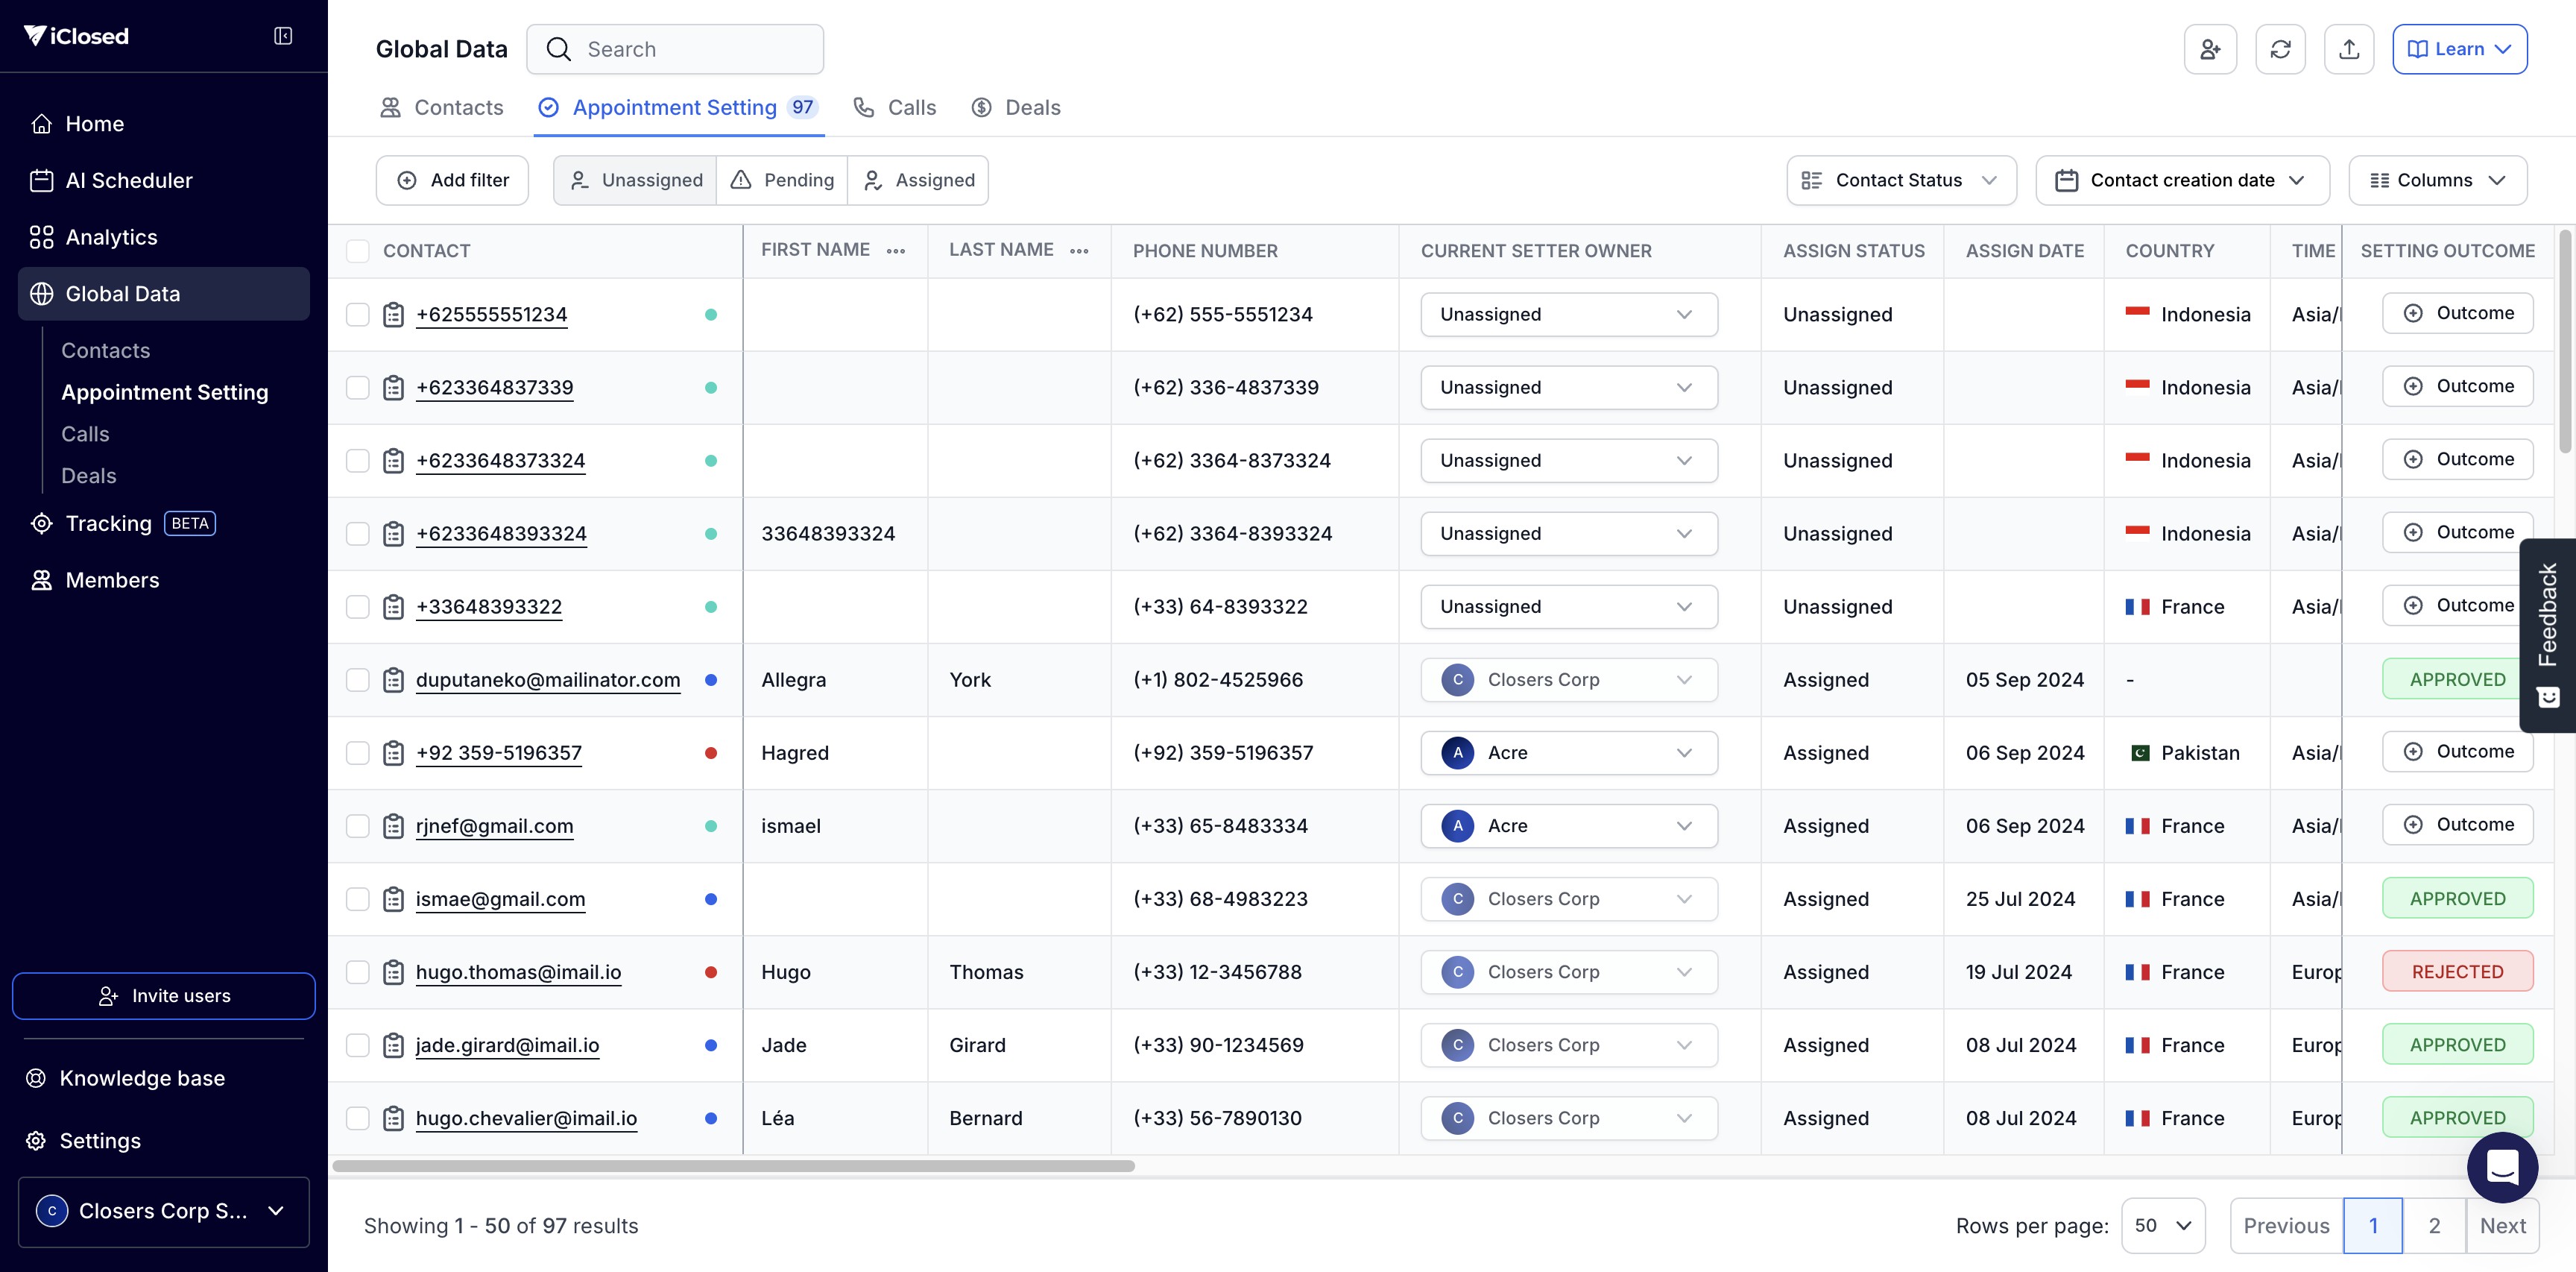Open Analytics in the sidebar
This screenshot has width=2576, height=1272.
111,237
